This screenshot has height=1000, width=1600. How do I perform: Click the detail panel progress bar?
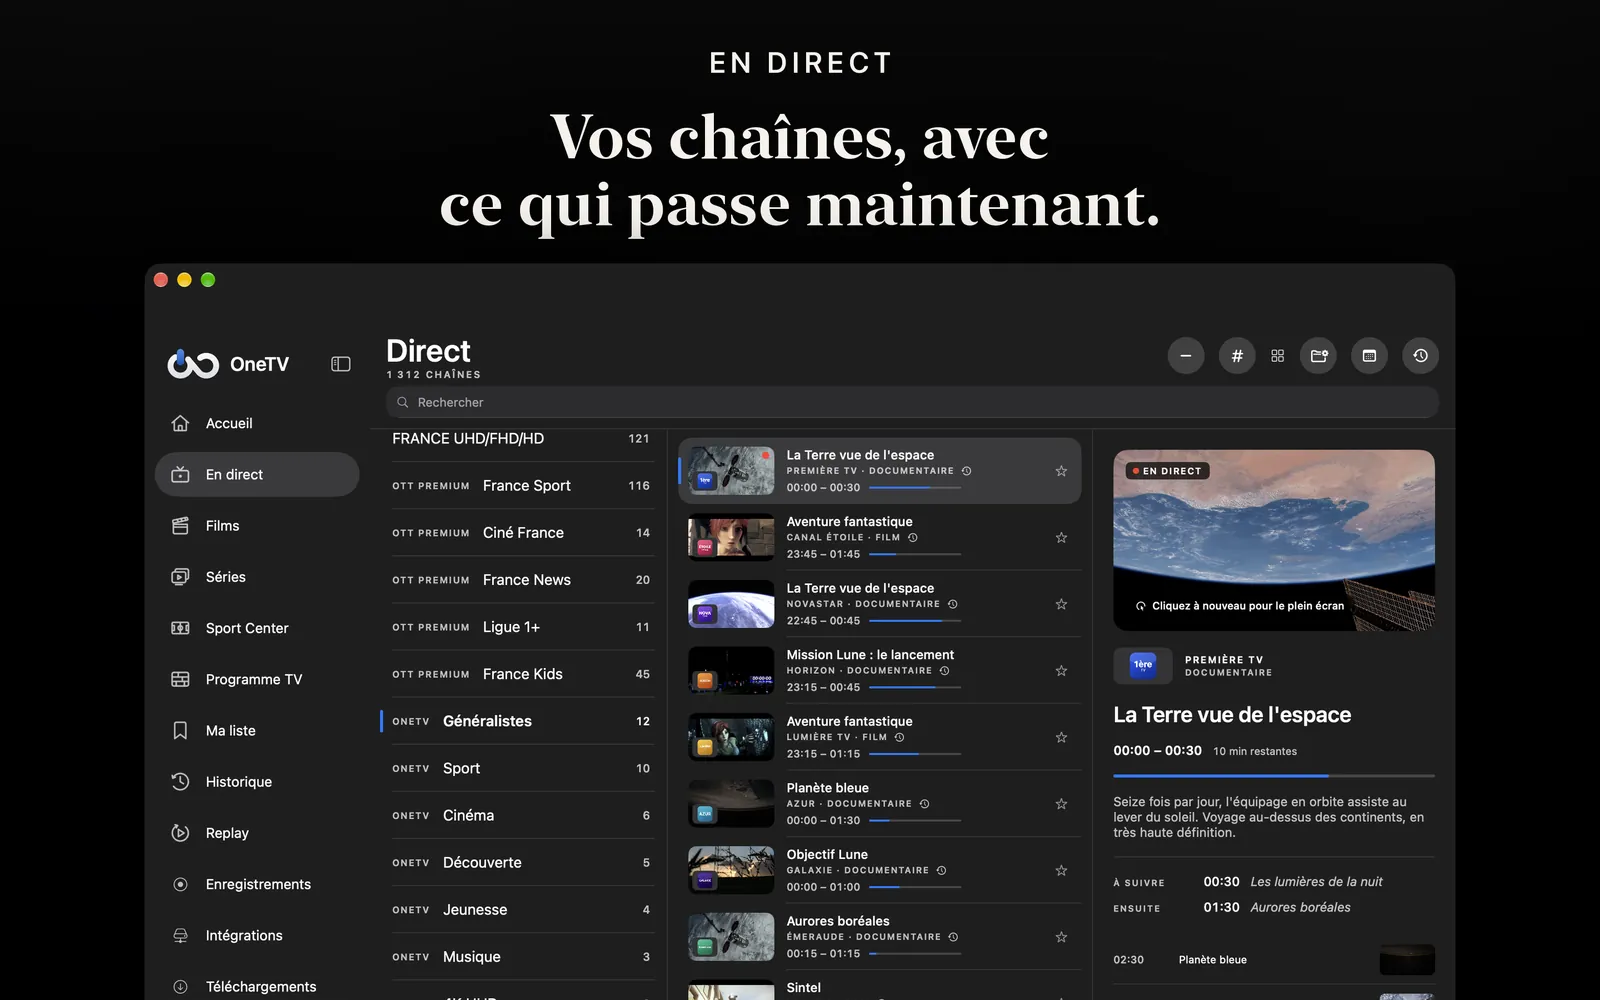(1274, 775)
